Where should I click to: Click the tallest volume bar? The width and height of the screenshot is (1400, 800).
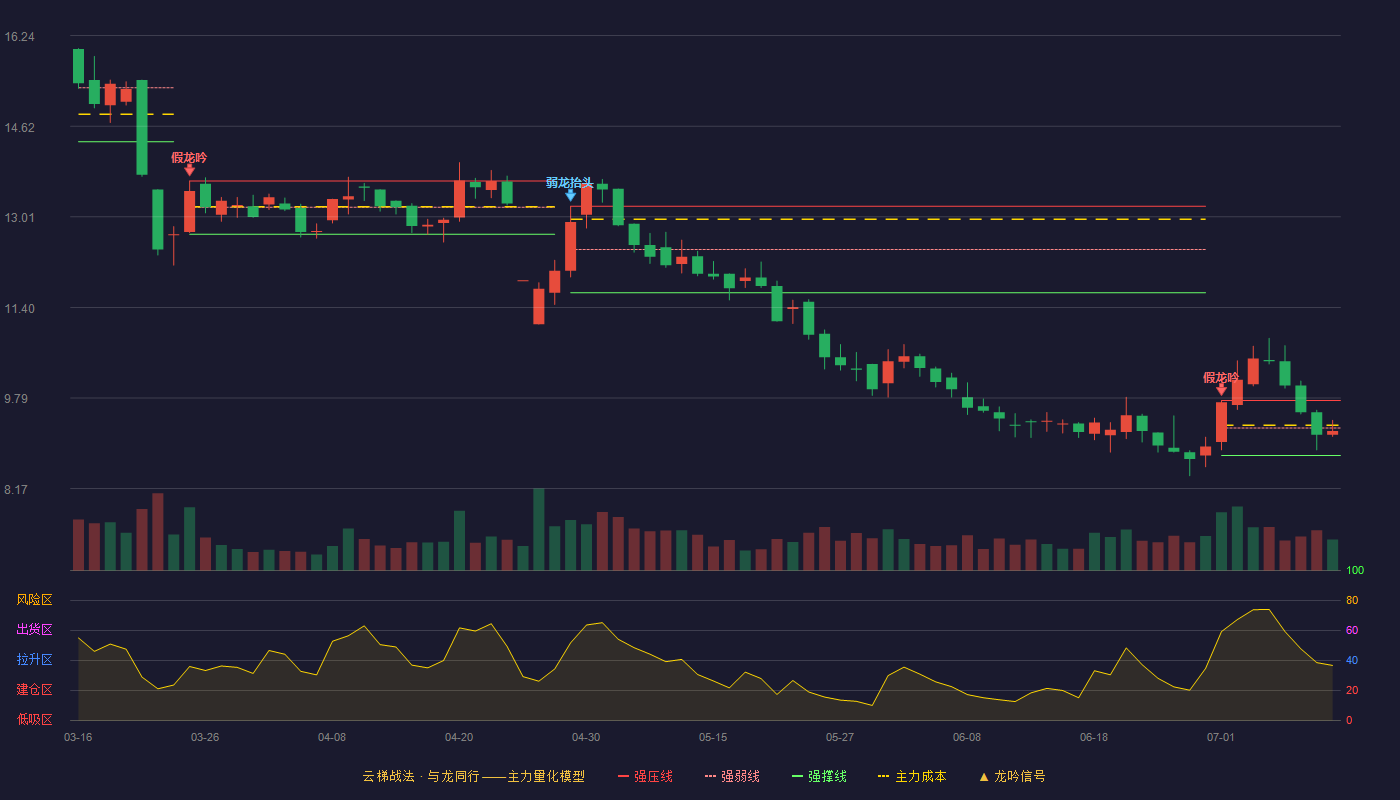tap(539, 529)
